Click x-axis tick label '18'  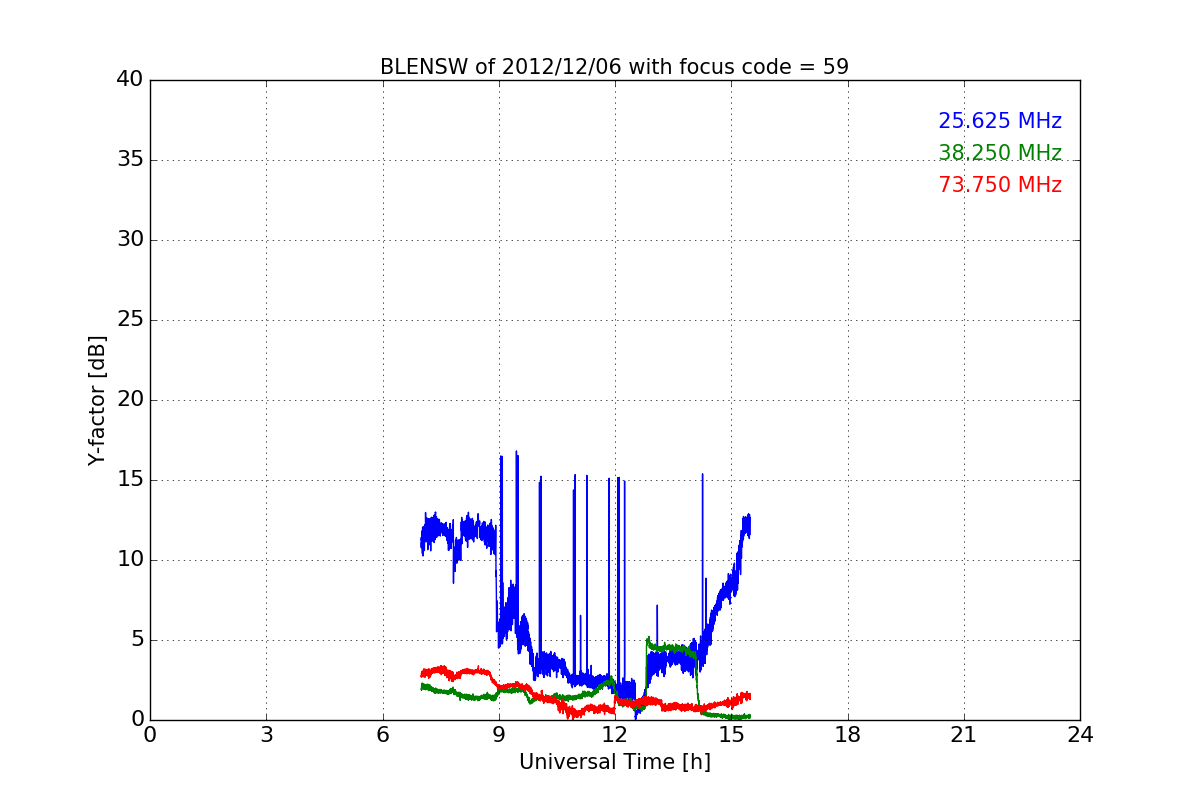click(847, 735)
